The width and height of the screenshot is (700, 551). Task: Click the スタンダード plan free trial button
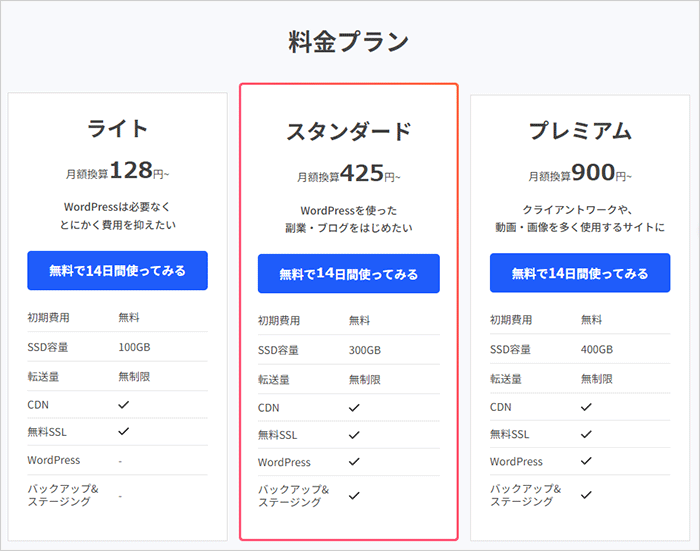[x=349, y=274]
